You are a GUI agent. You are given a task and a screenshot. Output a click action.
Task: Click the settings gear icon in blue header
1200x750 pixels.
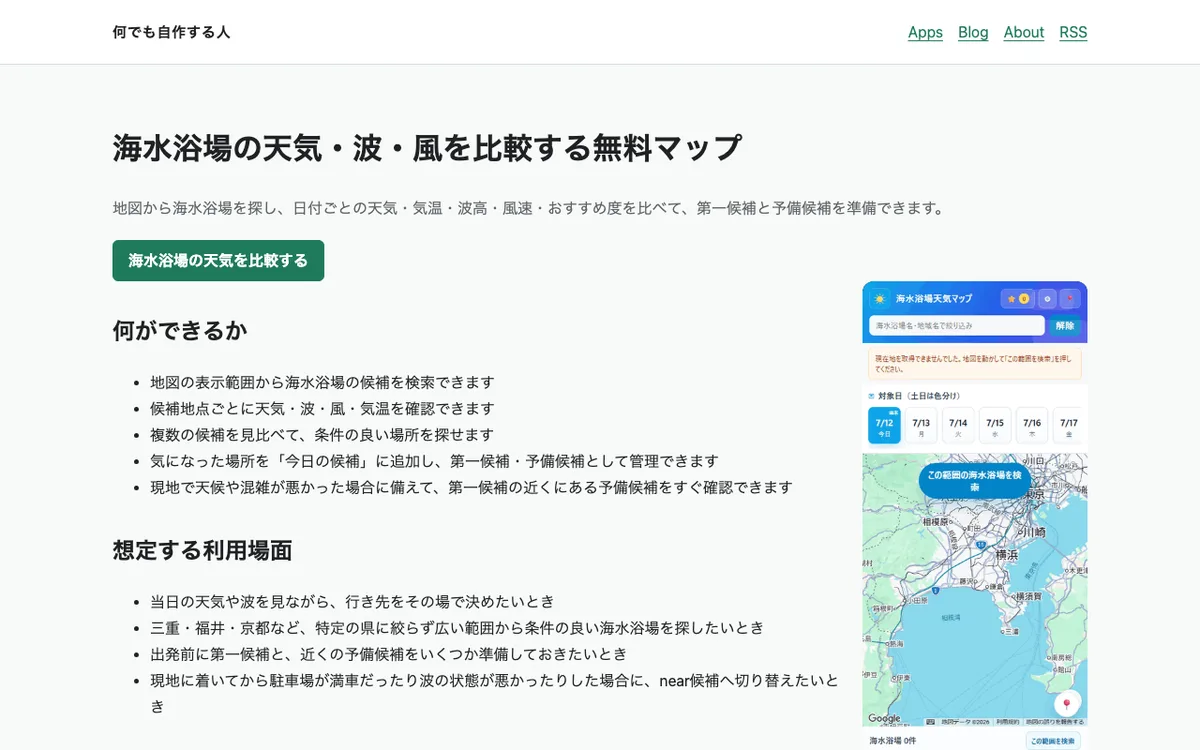pos(1047,299)
